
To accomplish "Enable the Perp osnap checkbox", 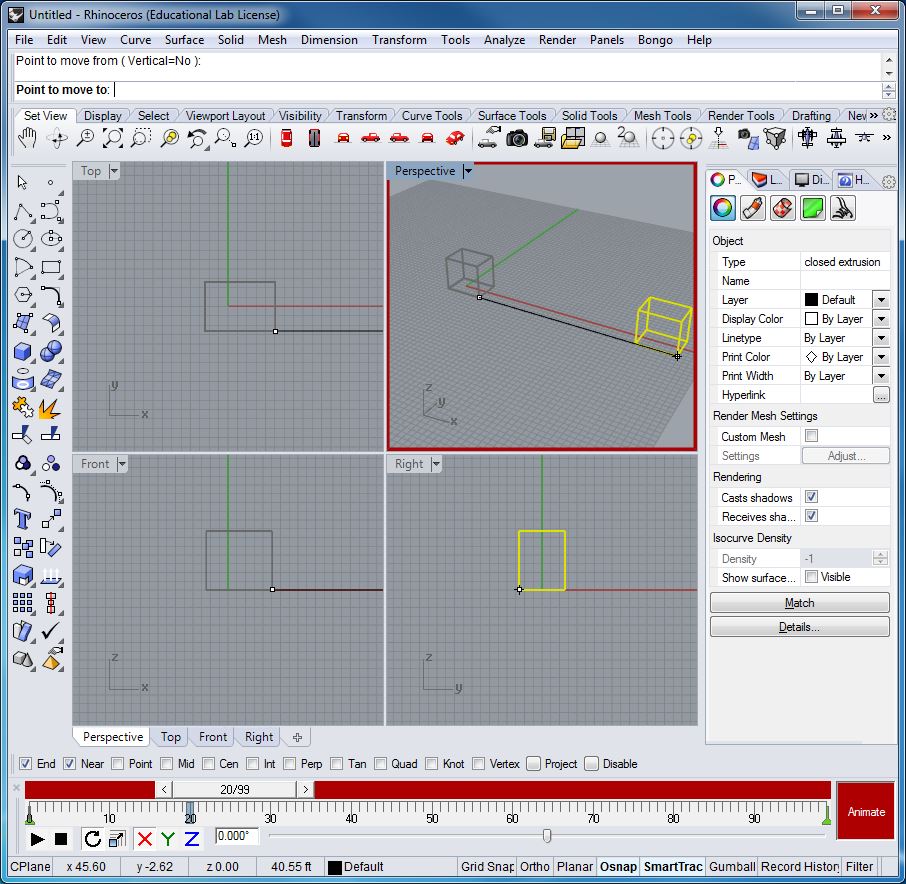I will point(289,764).
